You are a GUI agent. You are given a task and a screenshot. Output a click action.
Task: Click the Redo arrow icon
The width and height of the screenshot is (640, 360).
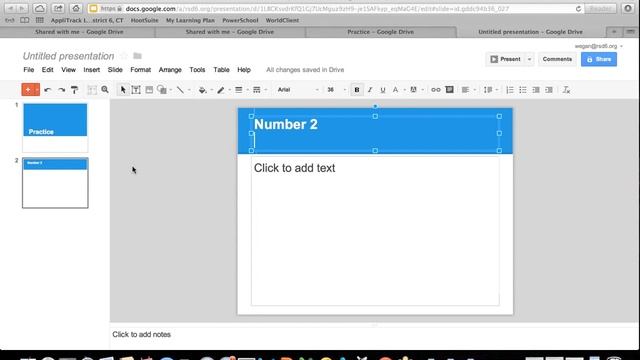tap(61, 90)
